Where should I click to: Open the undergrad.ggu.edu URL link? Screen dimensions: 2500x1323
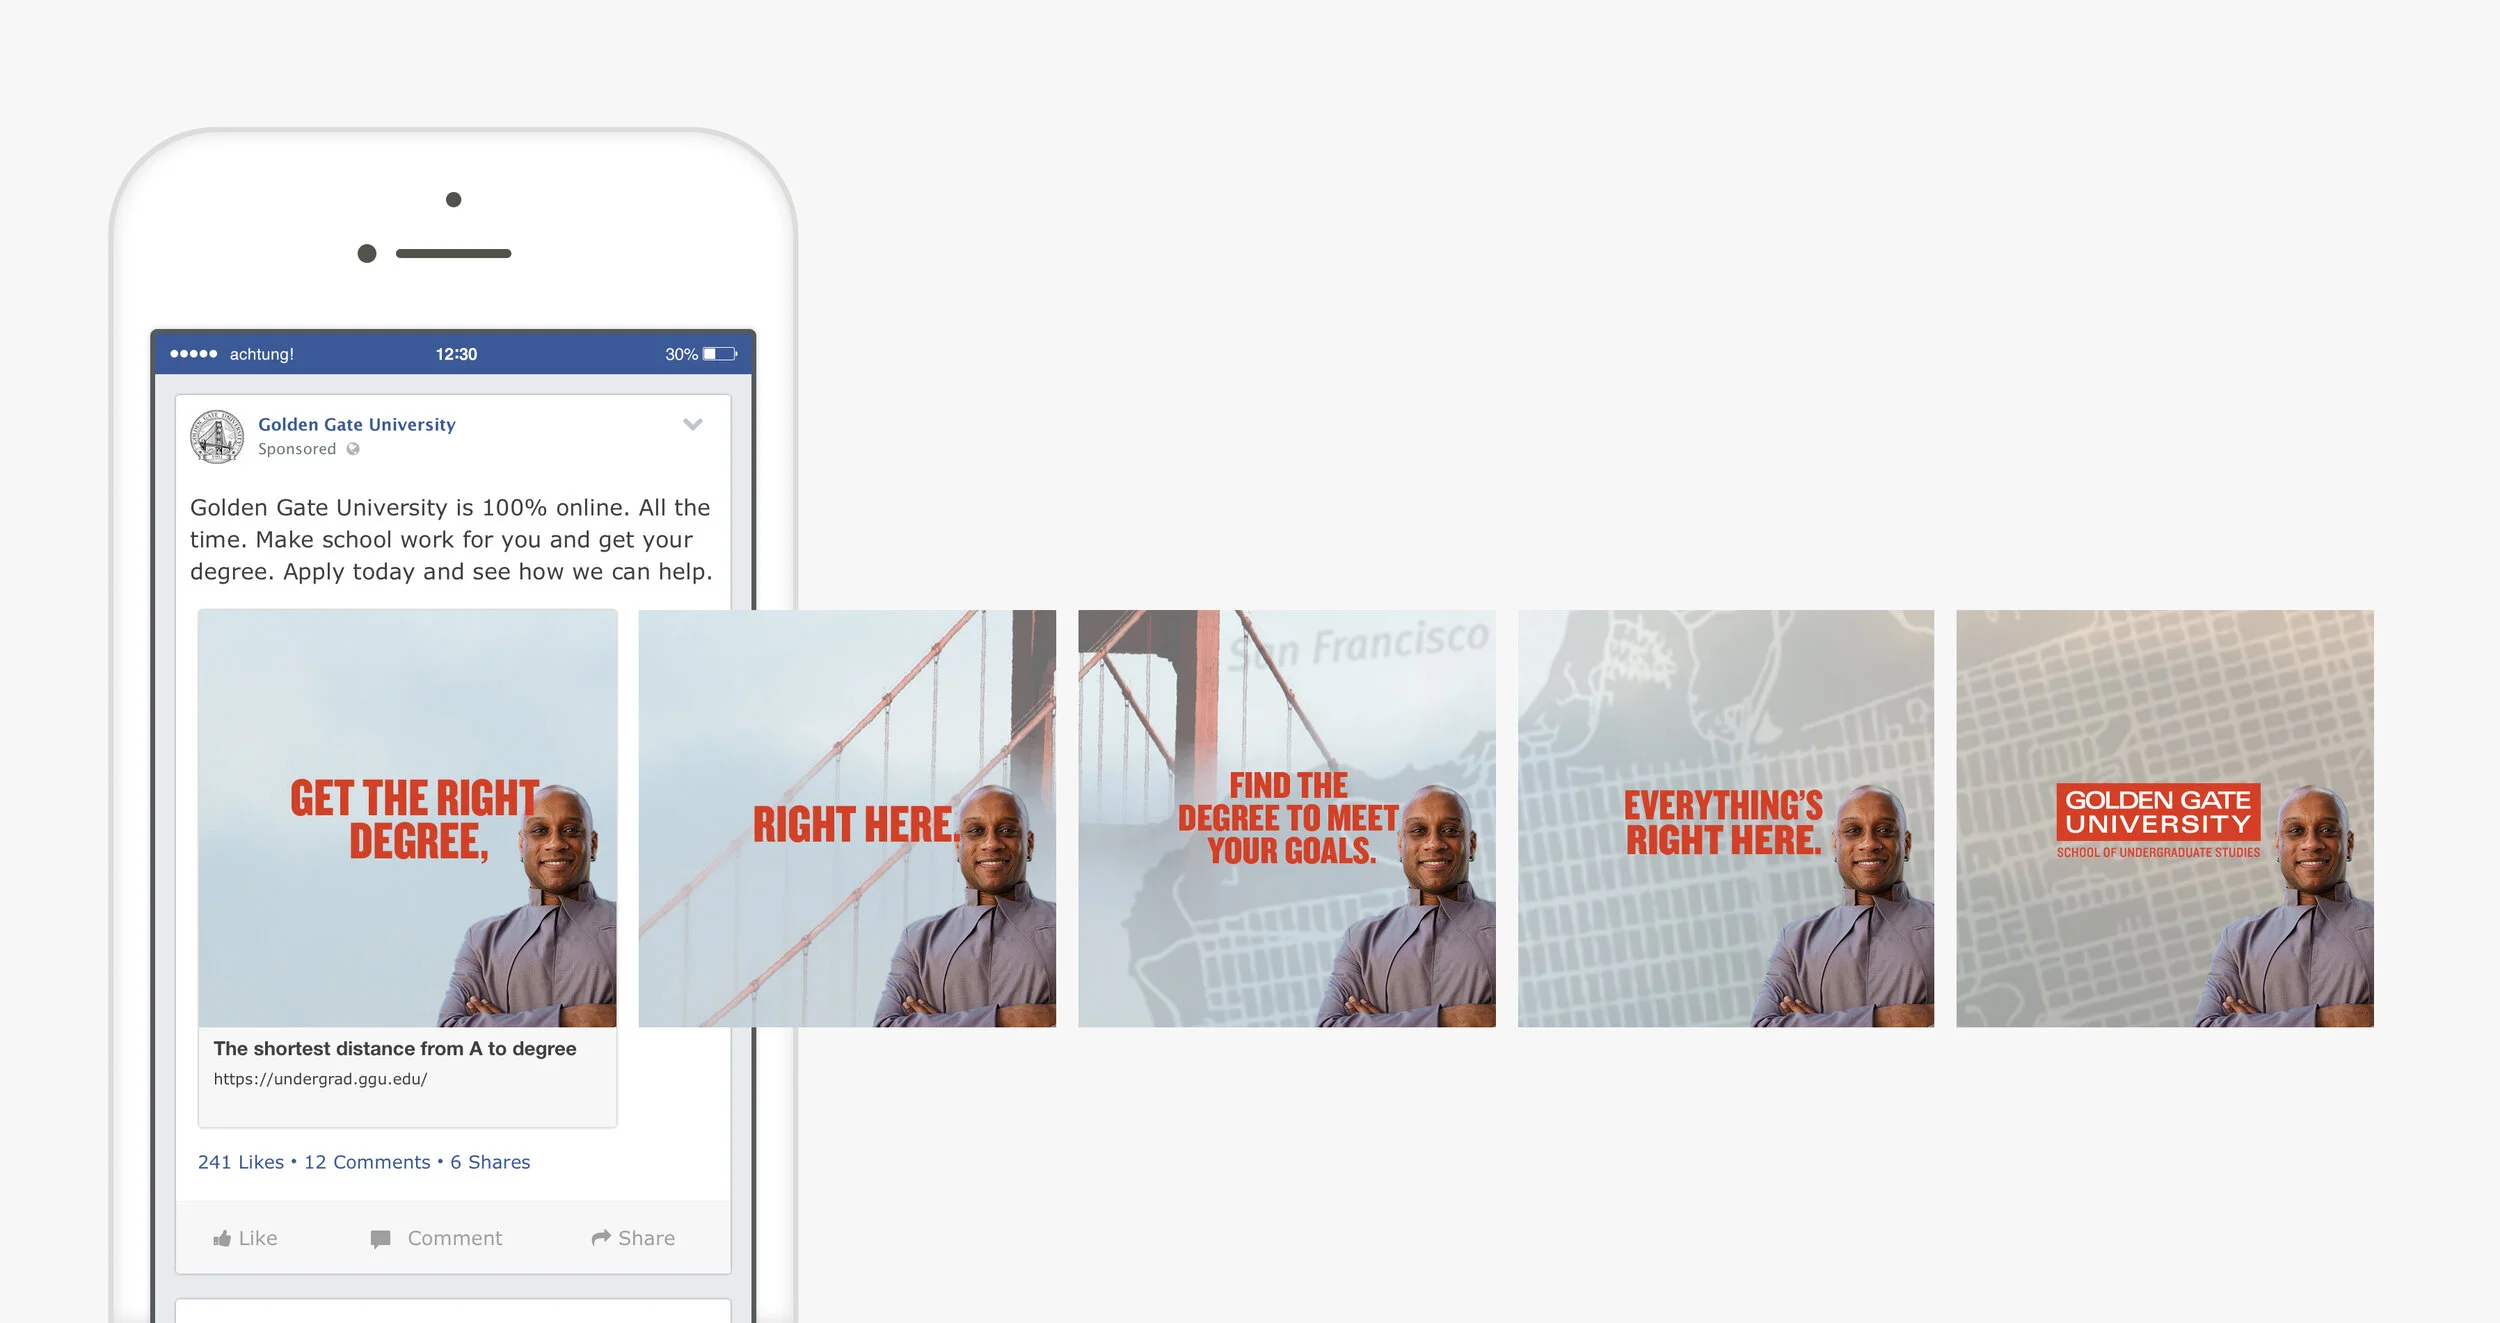(x=320, y=1079)
